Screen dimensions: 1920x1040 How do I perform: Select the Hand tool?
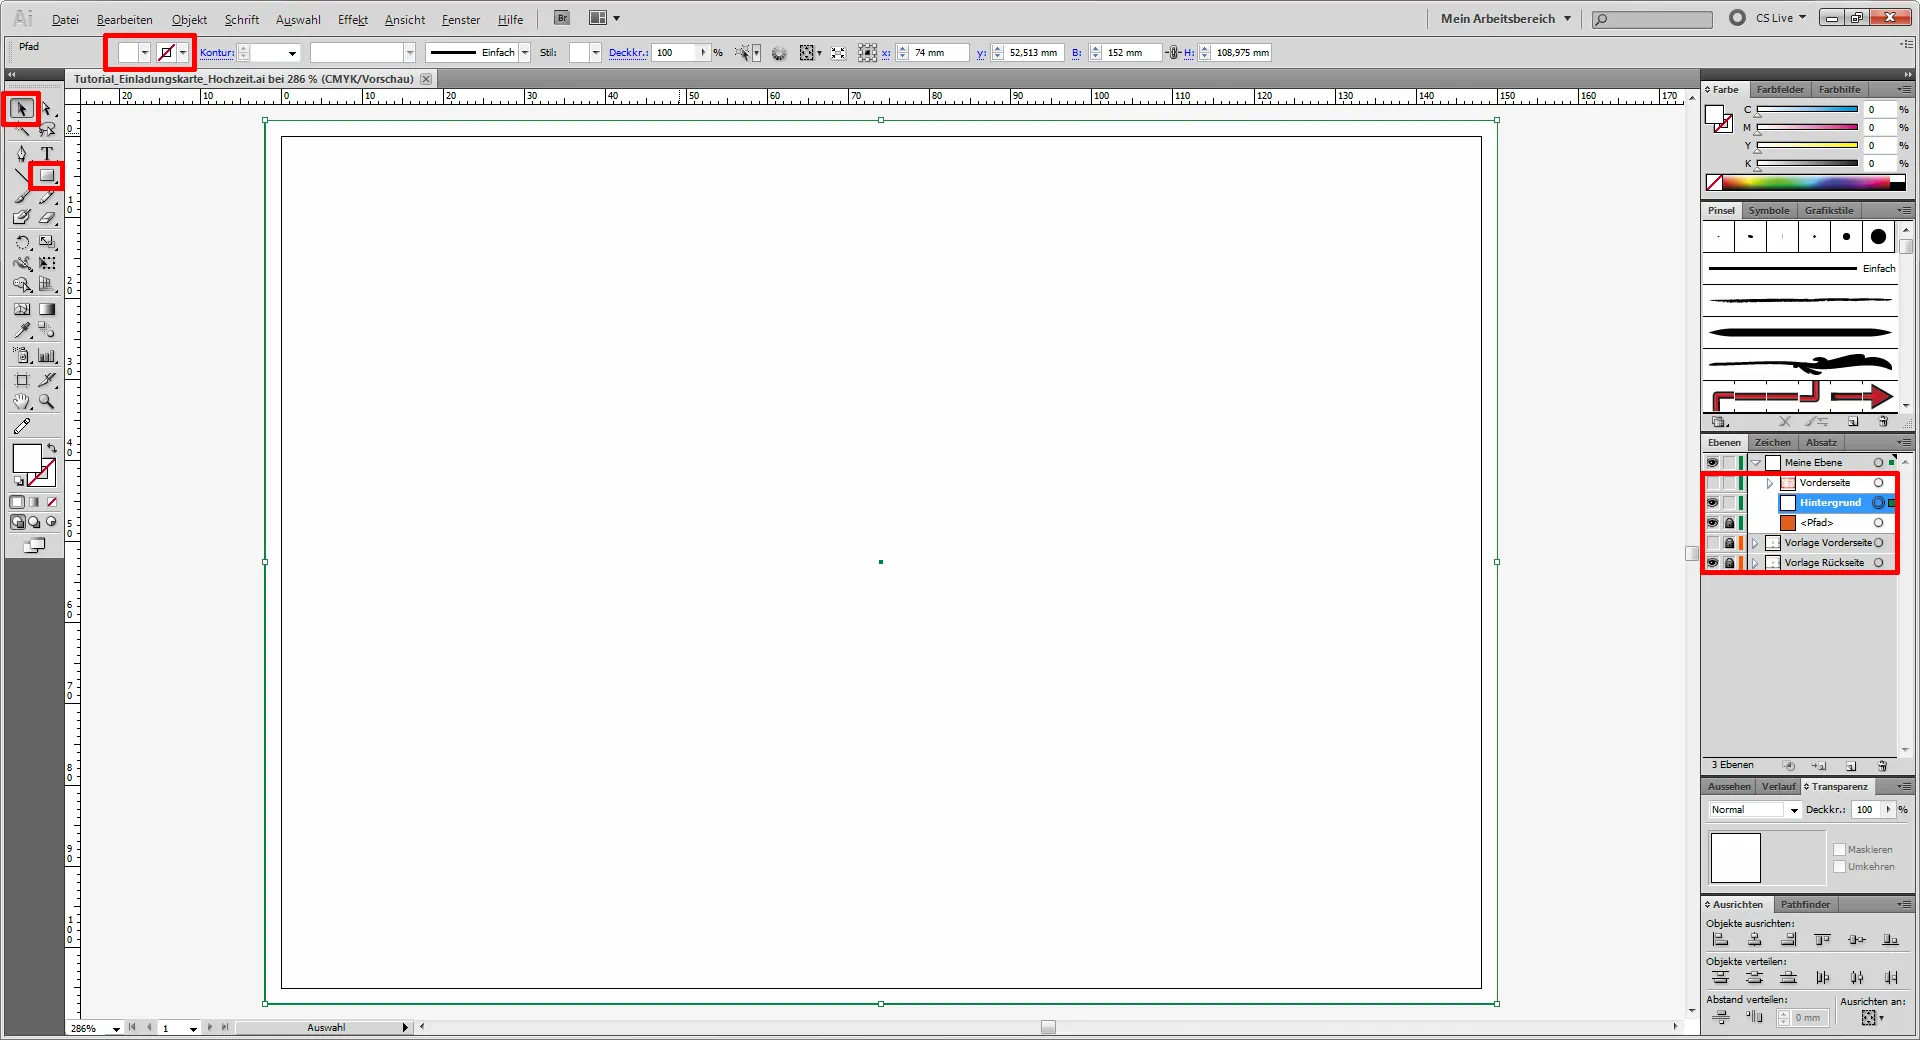coord(21,401)
